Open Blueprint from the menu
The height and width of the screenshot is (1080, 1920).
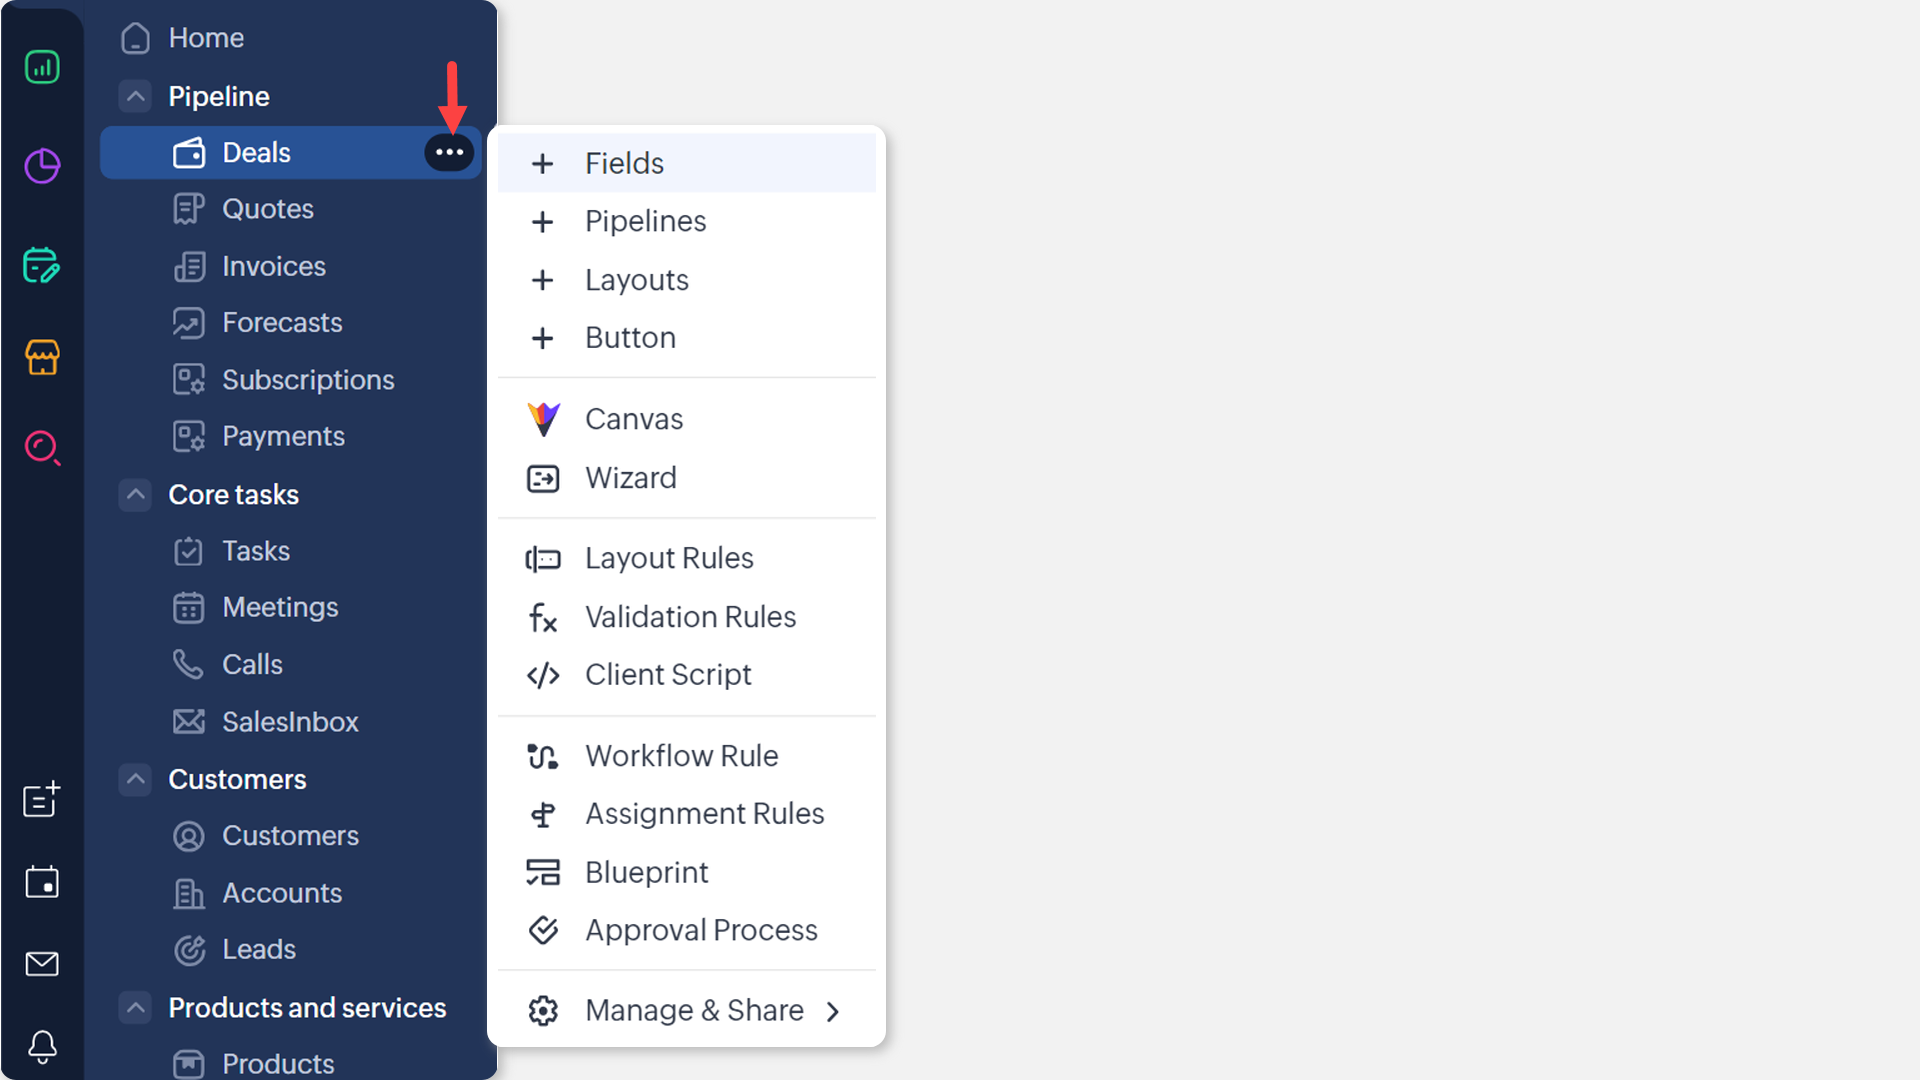646,872
